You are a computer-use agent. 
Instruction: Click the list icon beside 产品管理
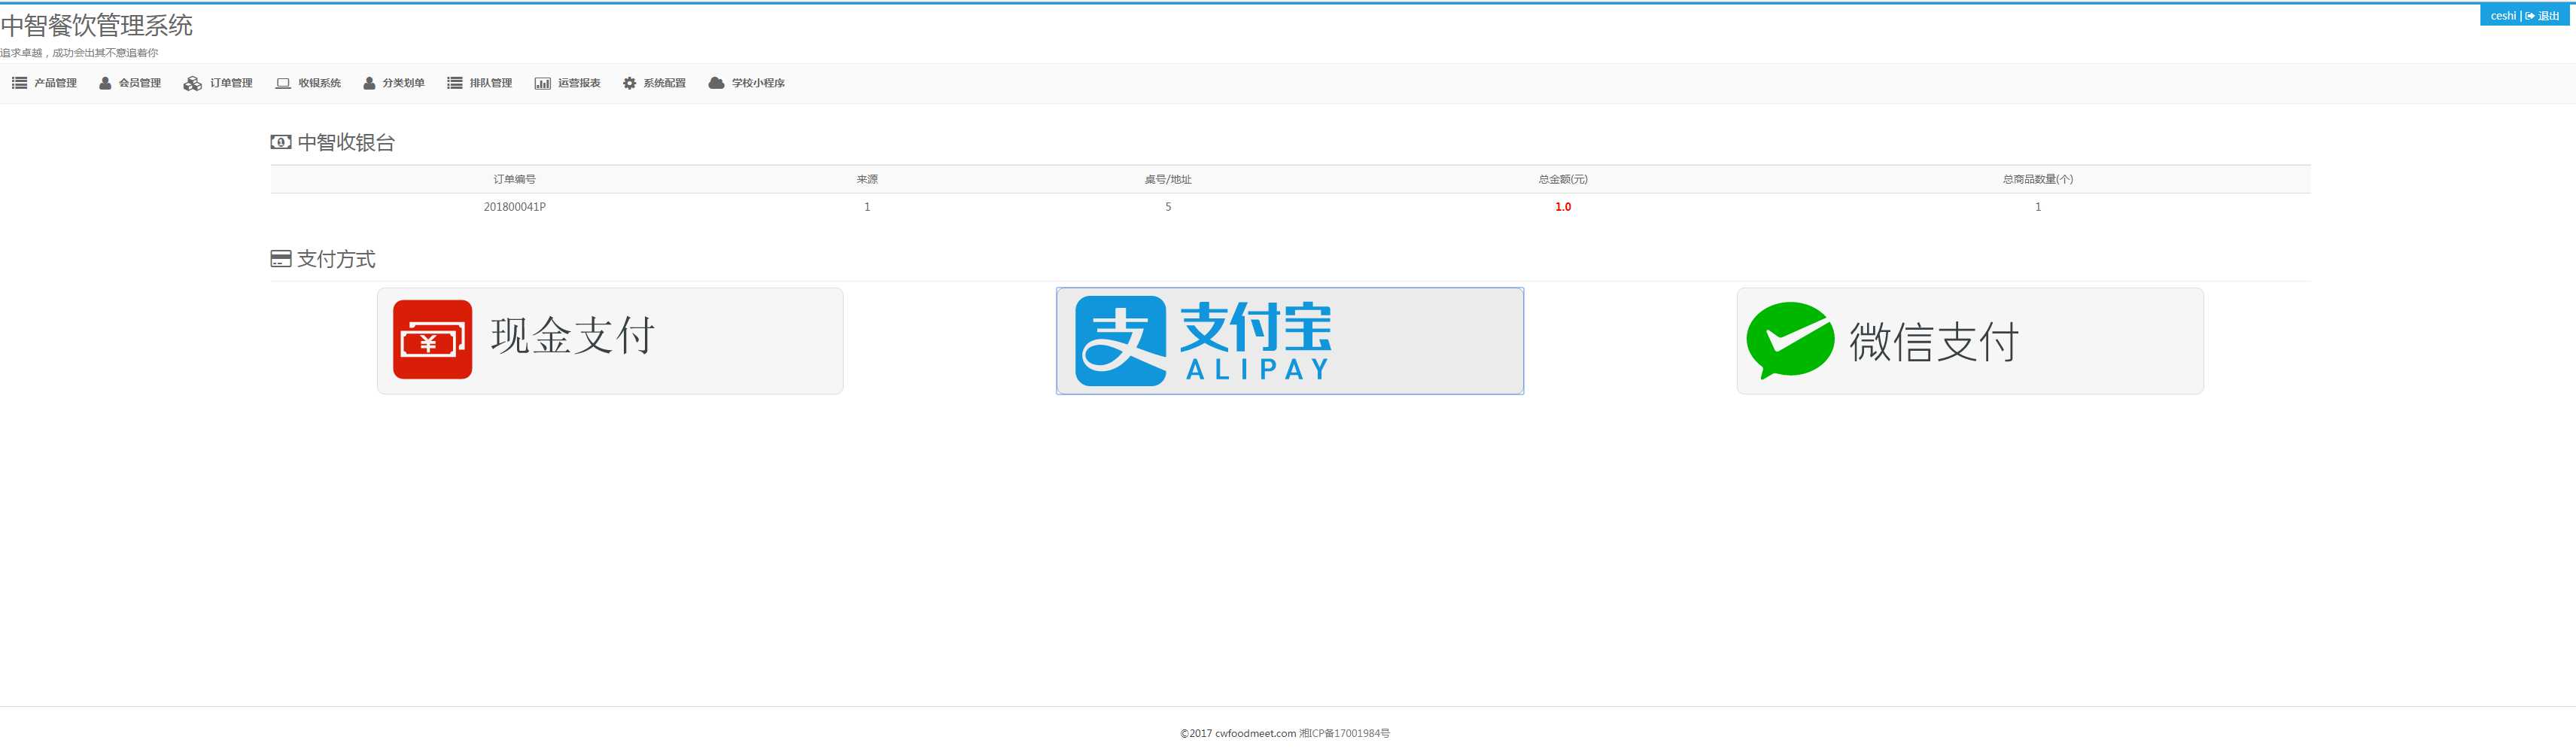coord(19,83)
